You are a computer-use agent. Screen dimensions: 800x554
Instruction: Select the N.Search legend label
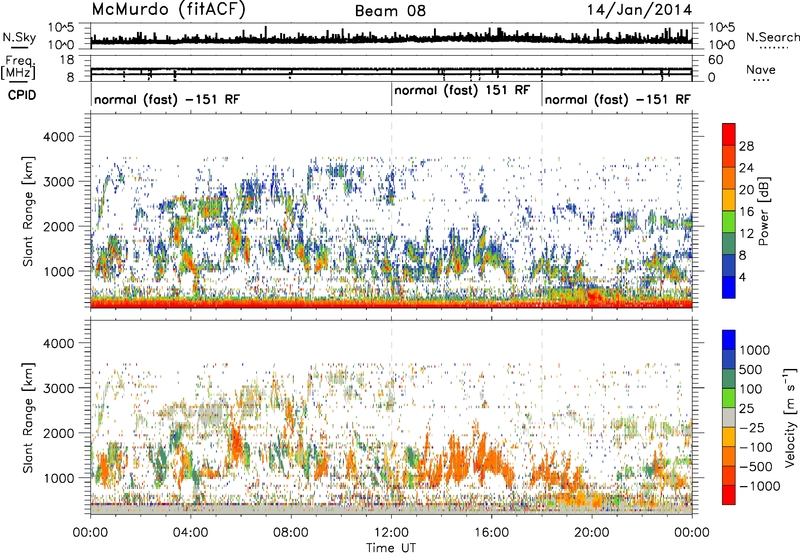pos(772,37)
